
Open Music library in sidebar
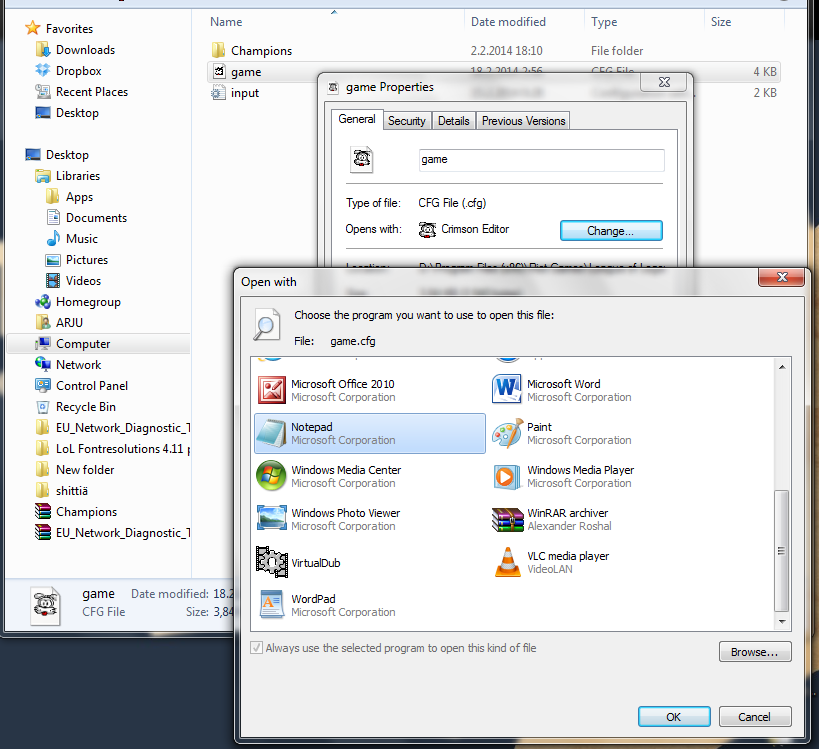coord(81,239)
